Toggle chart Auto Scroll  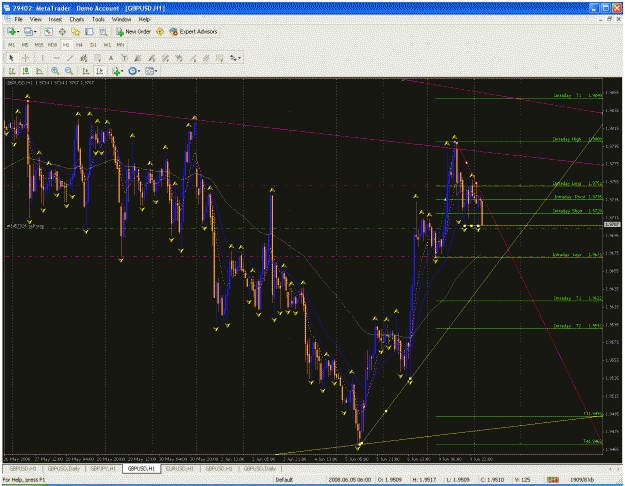coord(86,71)
